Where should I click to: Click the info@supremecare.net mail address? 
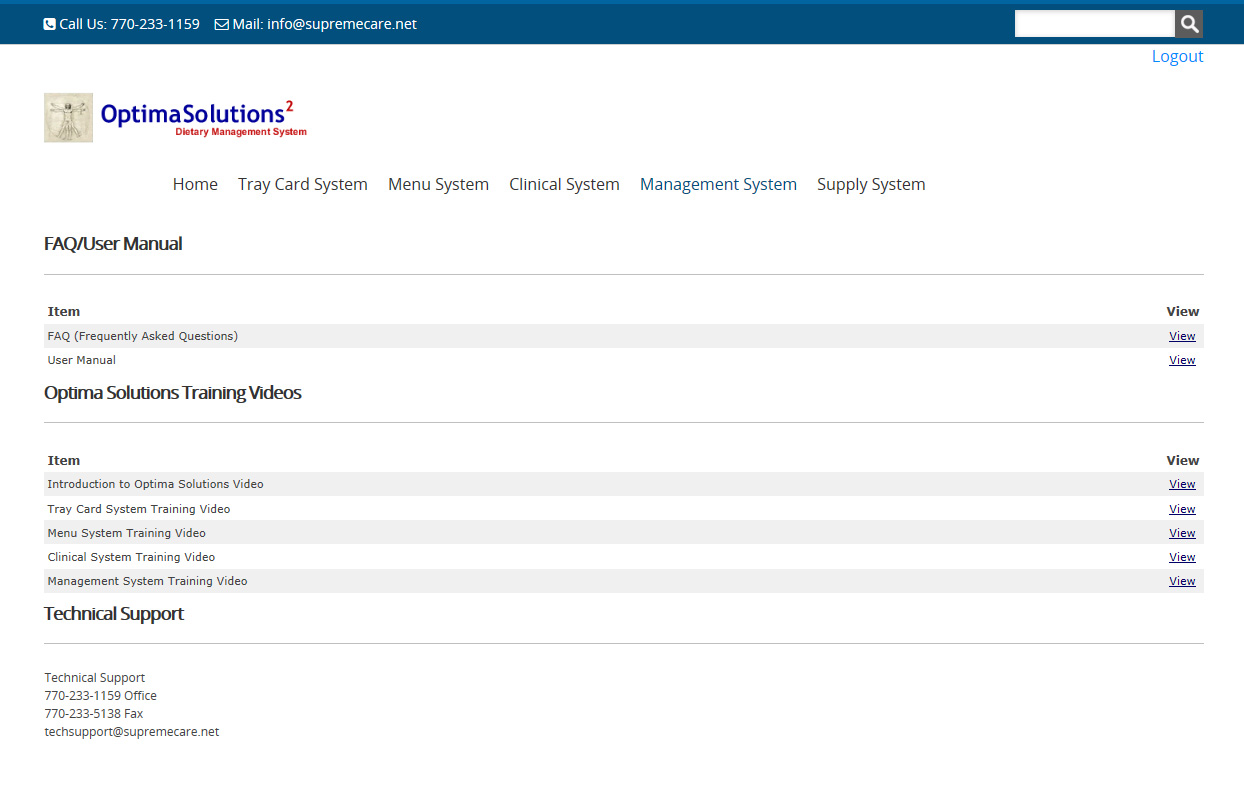(x=341, y=24)
